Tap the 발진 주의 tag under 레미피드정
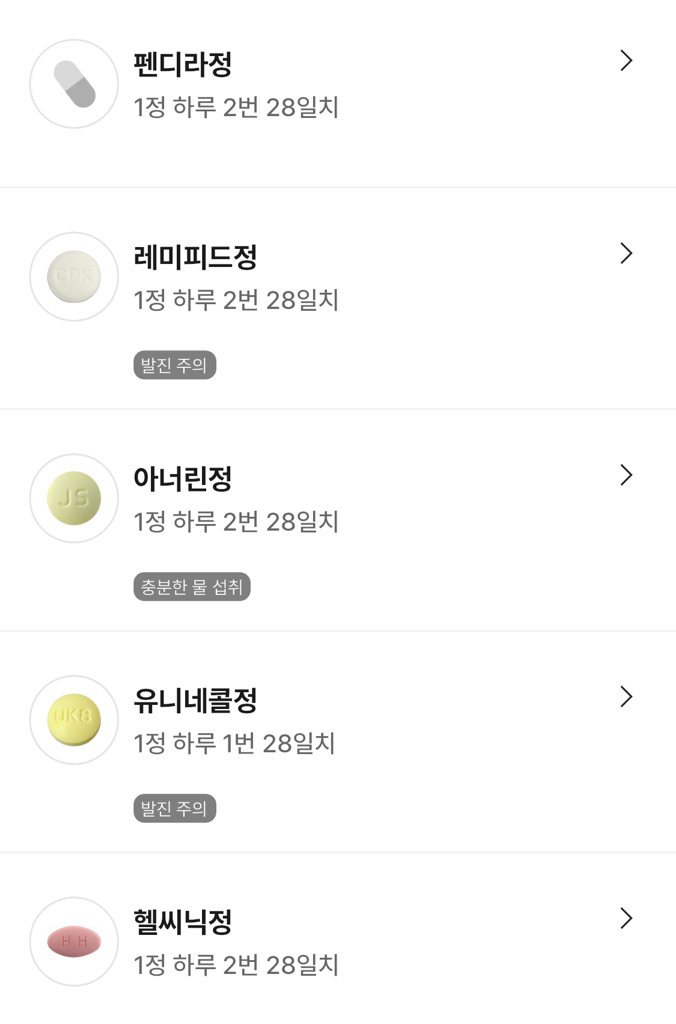Viewport: 676px width, 1024px height. (x=175, y=366)
